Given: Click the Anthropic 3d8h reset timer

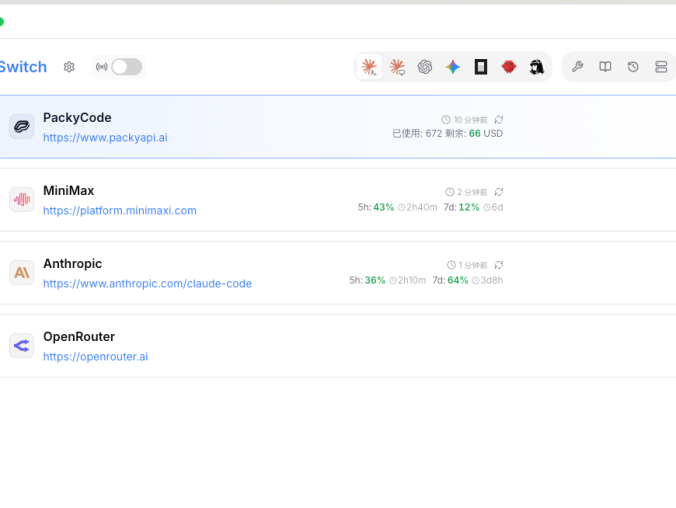Looking at the screenshot, I should pos(488,280).
